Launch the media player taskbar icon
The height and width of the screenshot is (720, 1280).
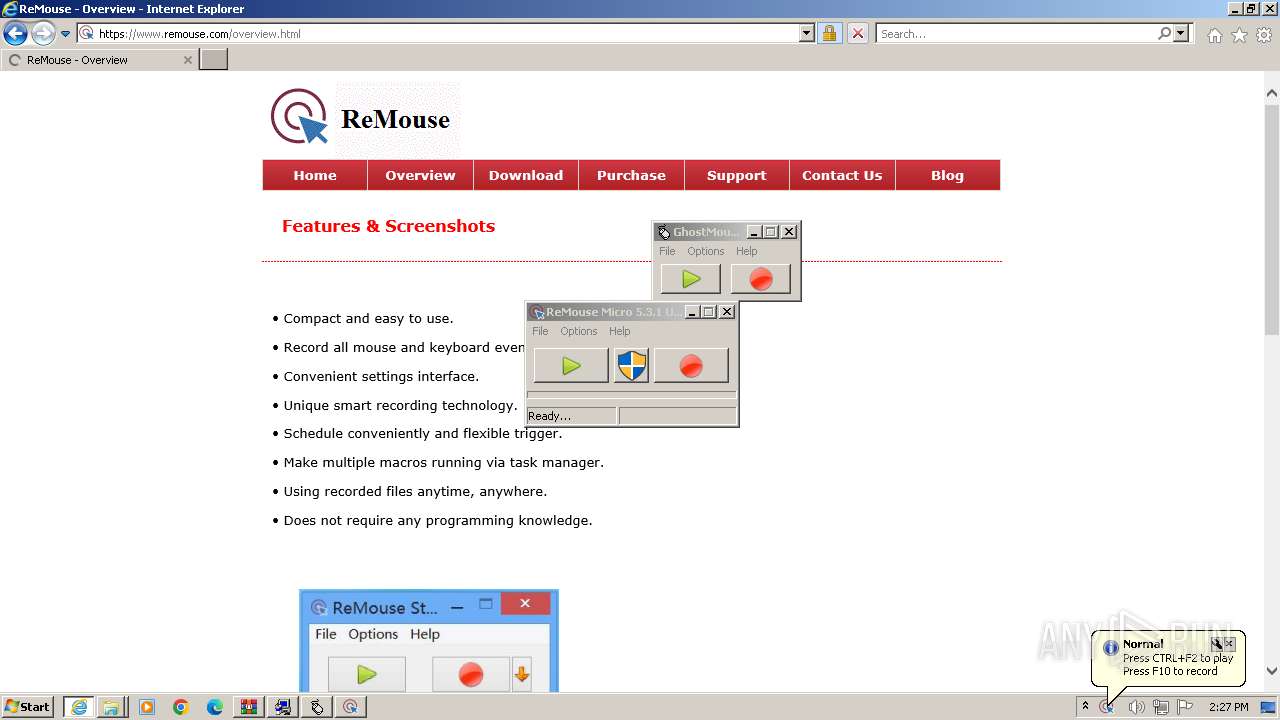[x=147, y=707]
